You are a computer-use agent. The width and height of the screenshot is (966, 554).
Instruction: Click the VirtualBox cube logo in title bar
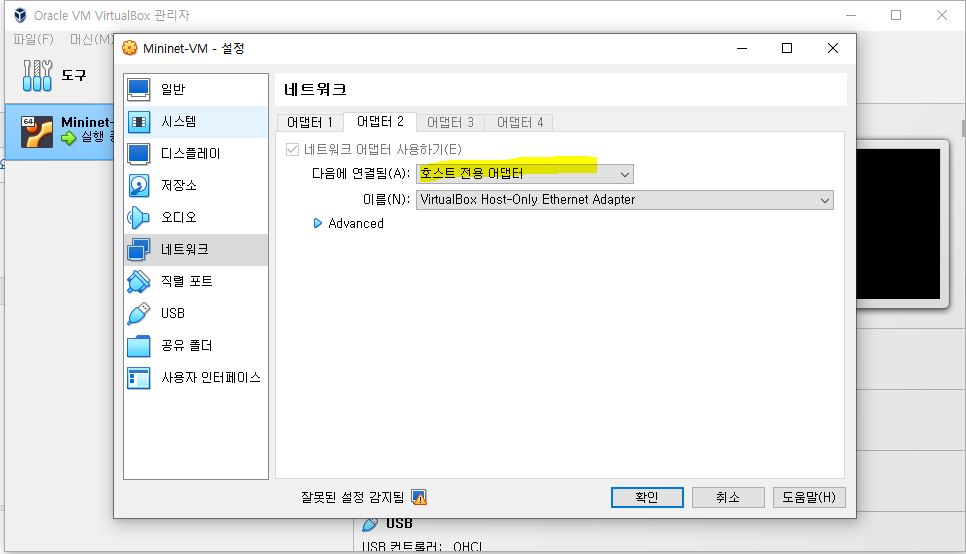pos(20,15)
